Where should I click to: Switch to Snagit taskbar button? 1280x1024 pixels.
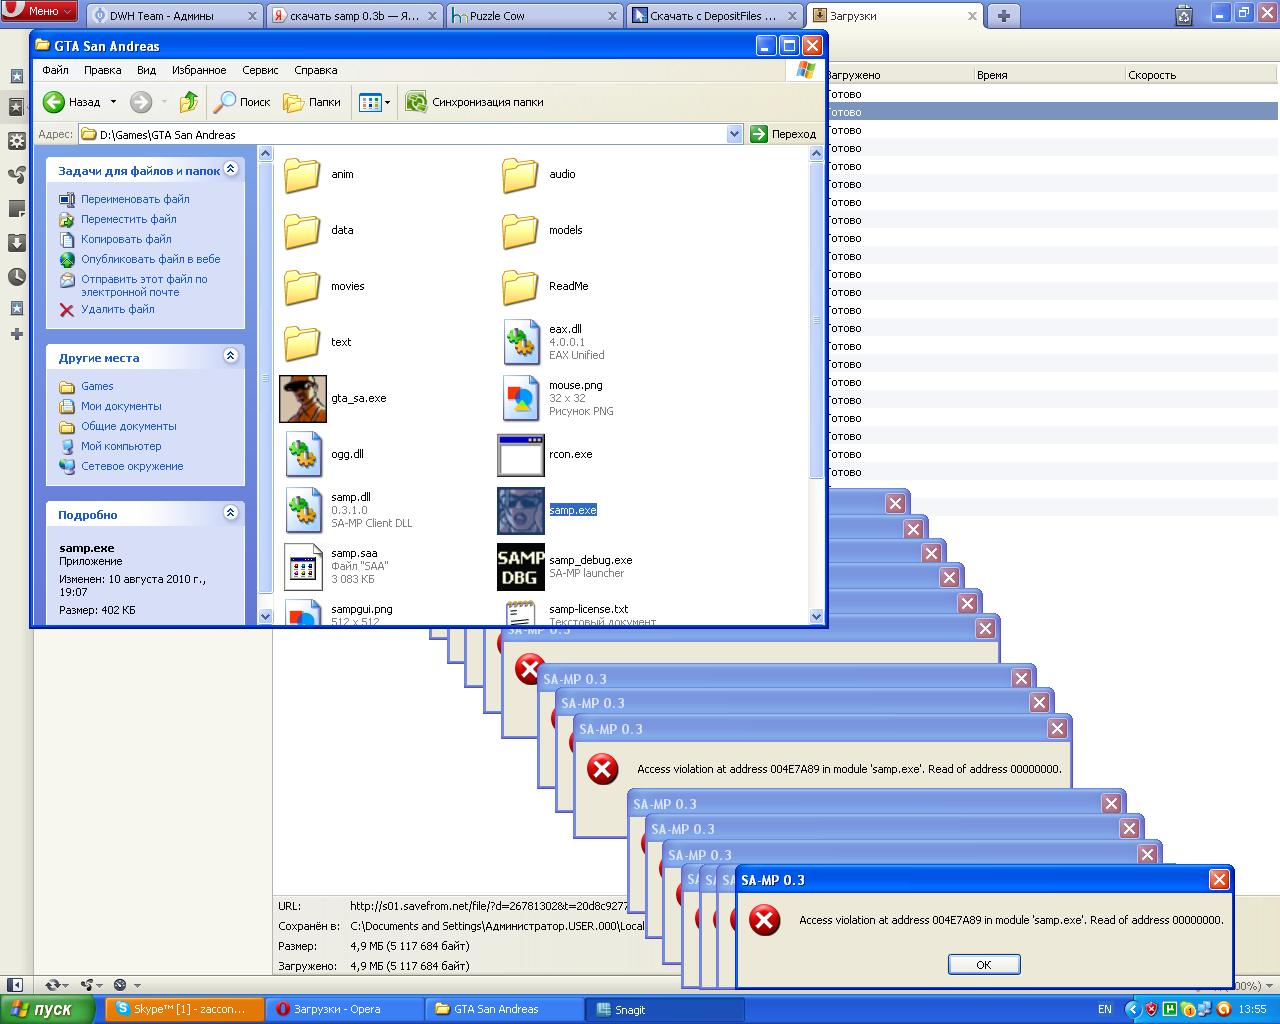coord(665,1009)
